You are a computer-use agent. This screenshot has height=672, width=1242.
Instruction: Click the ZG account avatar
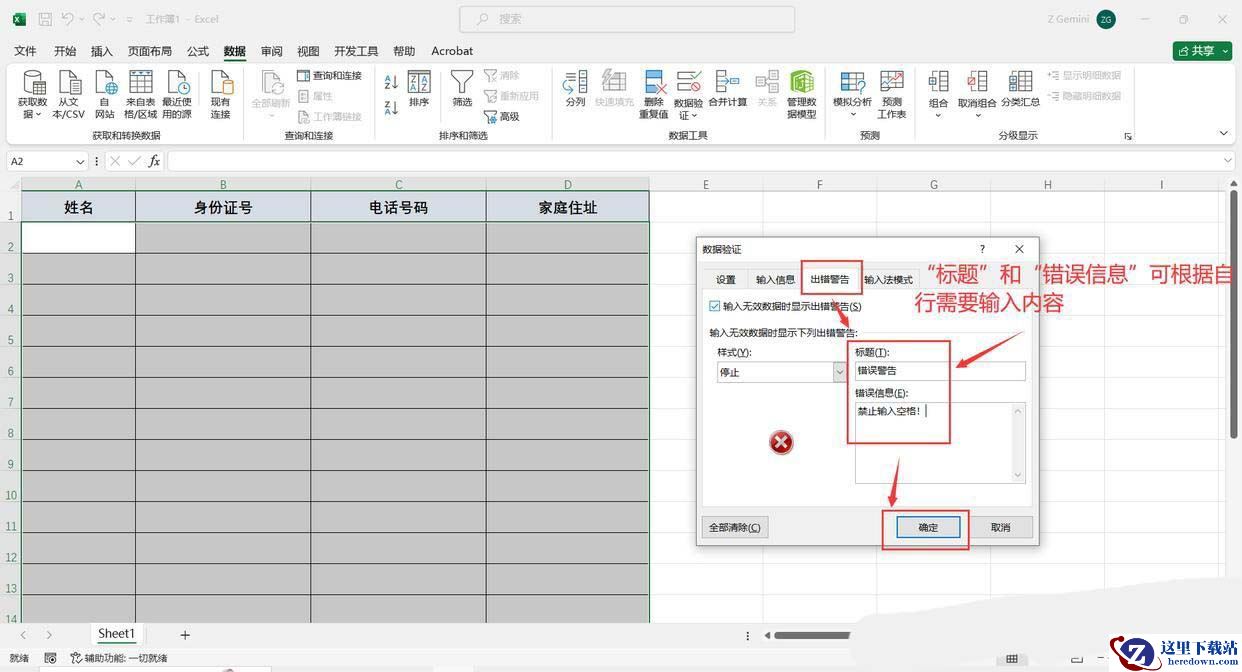tap(1105, 19)
